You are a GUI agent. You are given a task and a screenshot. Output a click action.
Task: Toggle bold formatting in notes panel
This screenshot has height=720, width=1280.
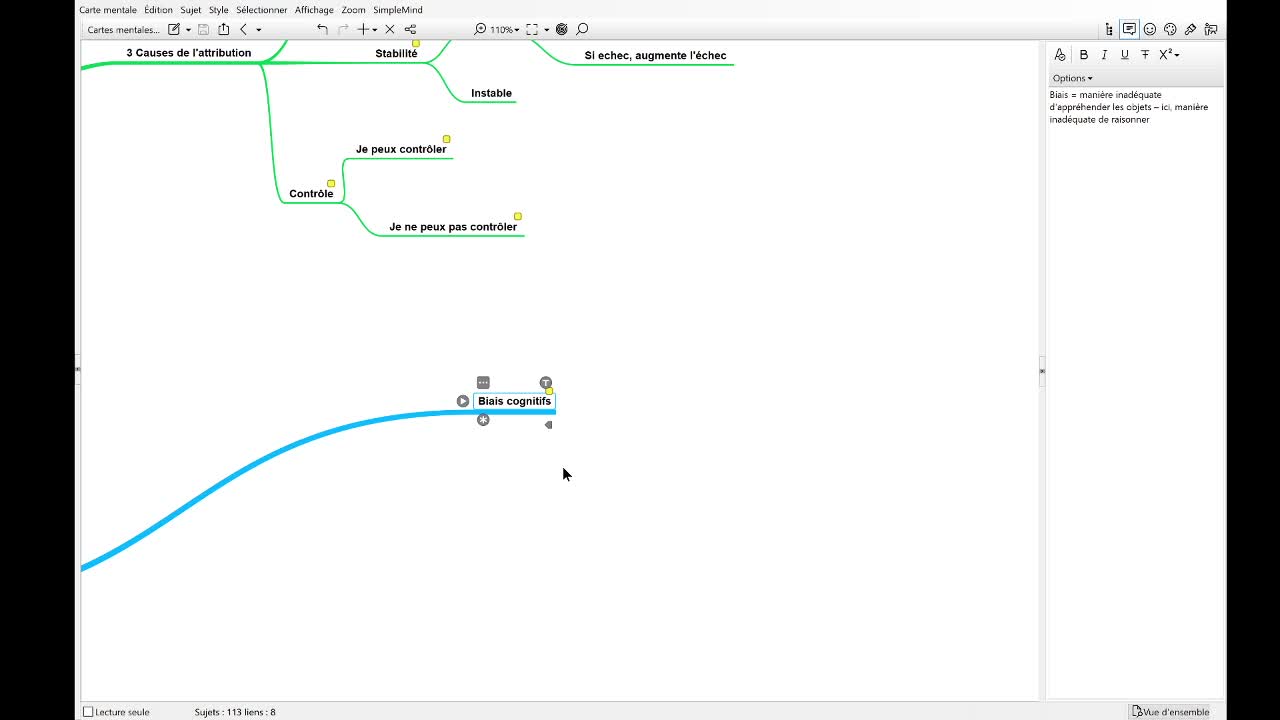[x=1083, y=55]
